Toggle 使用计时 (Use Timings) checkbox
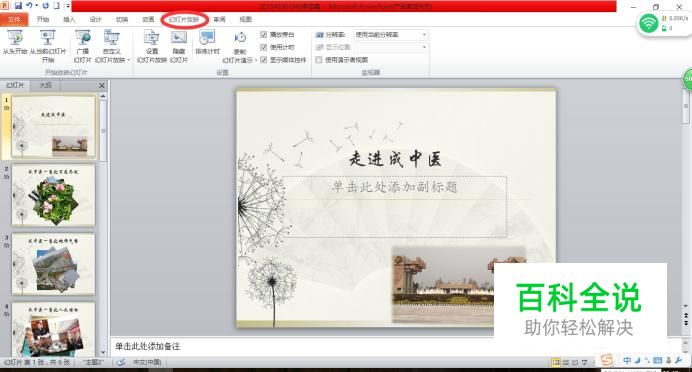The image size is (692, 372). click(x=264, y=47)
